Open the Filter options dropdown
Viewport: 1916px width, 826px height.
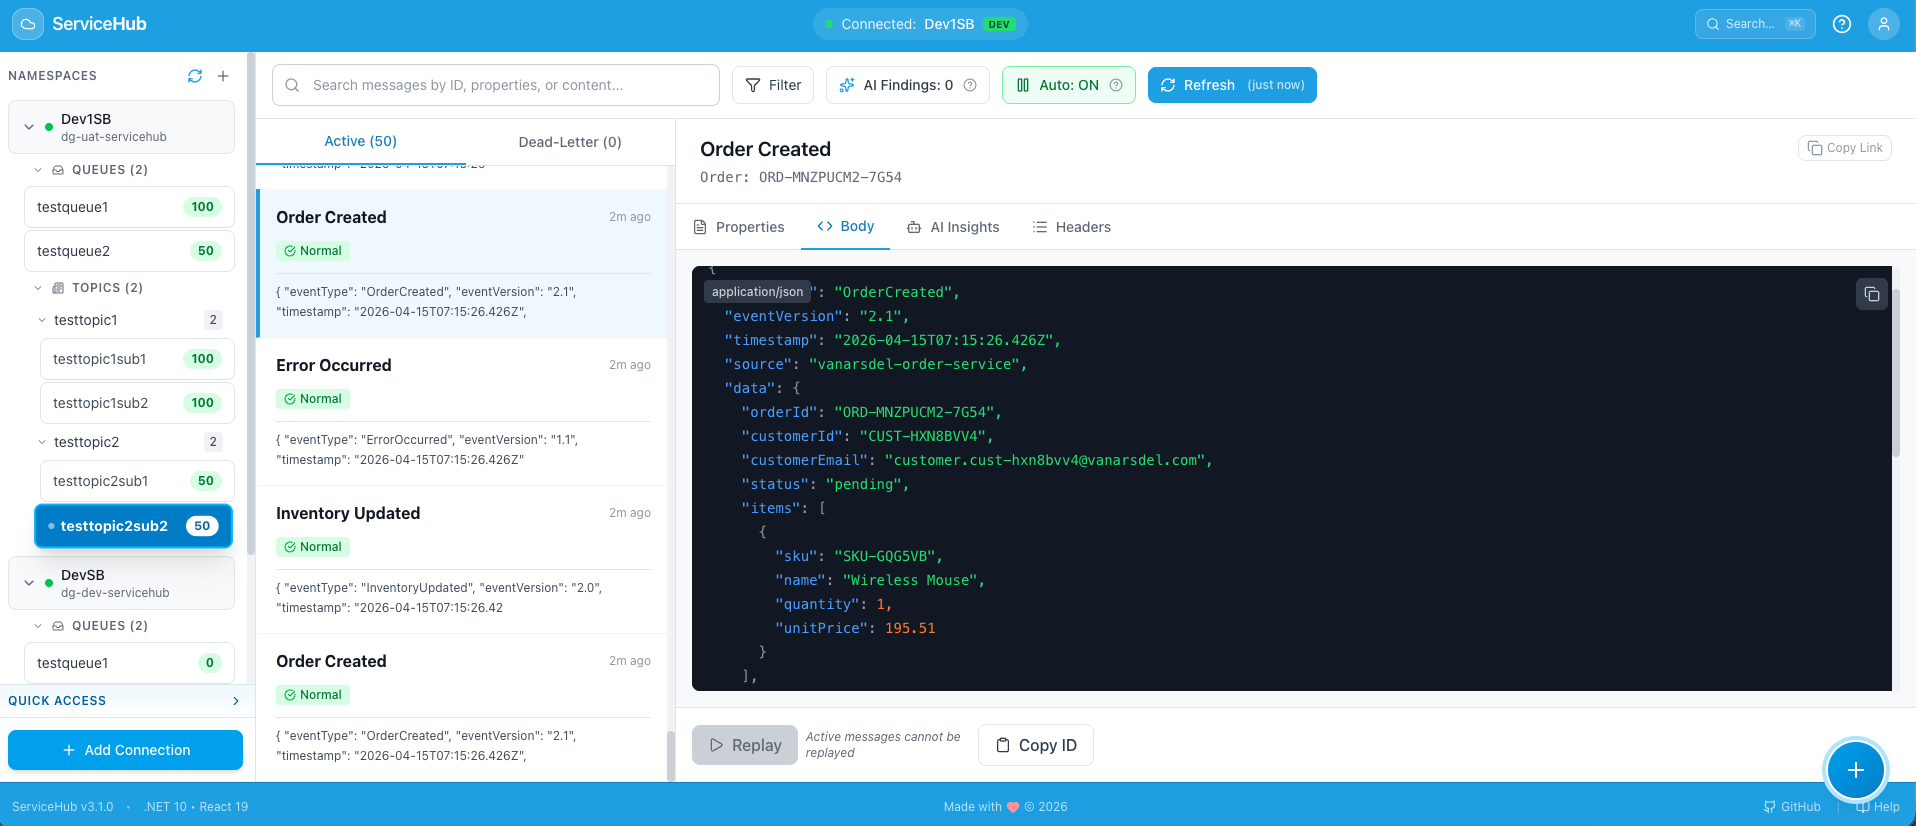(773, 85)
